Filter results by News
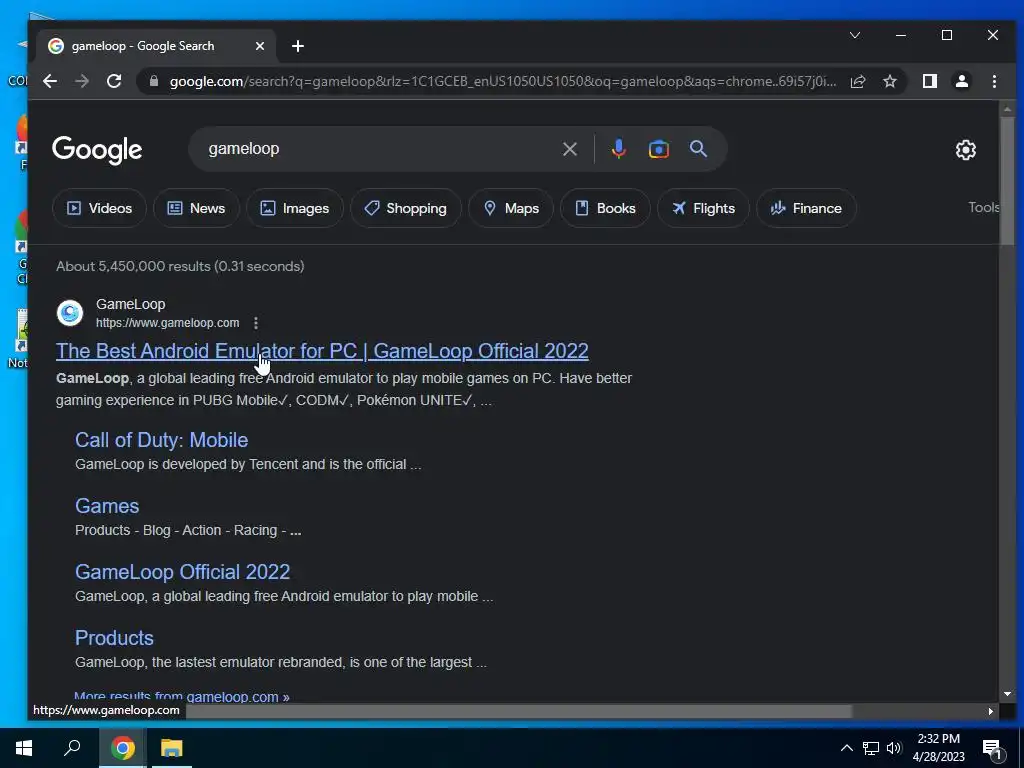This screenshot has width=1024, height=768. click(x=196, y=208)
